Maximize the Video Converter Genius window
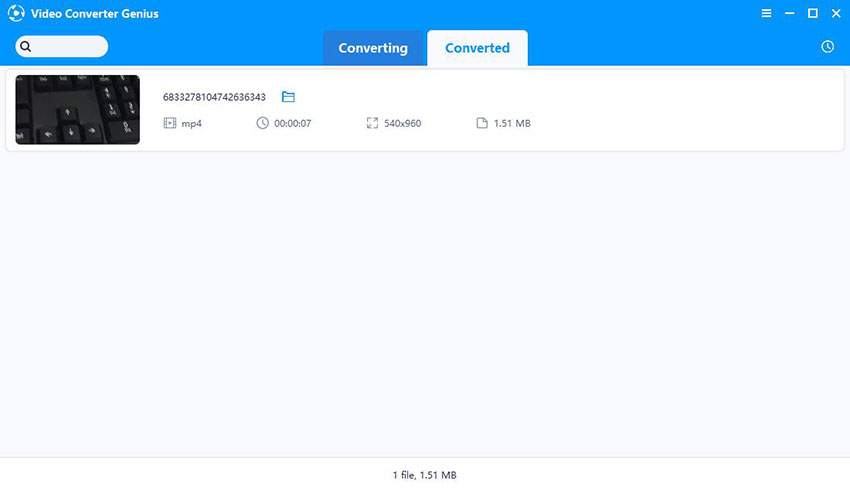Image resolution: width=850 pixels, height=494 pixels. (x=813, y=13)
